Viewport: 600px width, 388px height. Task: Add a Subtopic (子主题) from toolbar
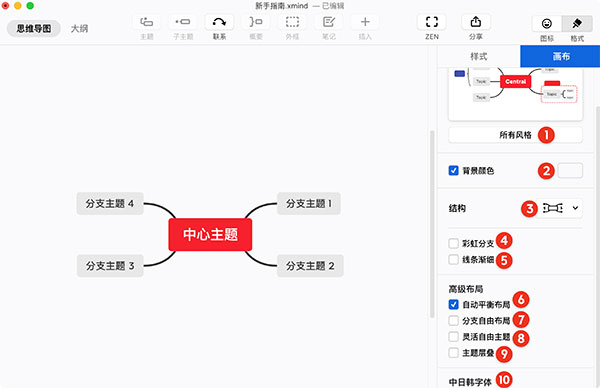(183, 22)
